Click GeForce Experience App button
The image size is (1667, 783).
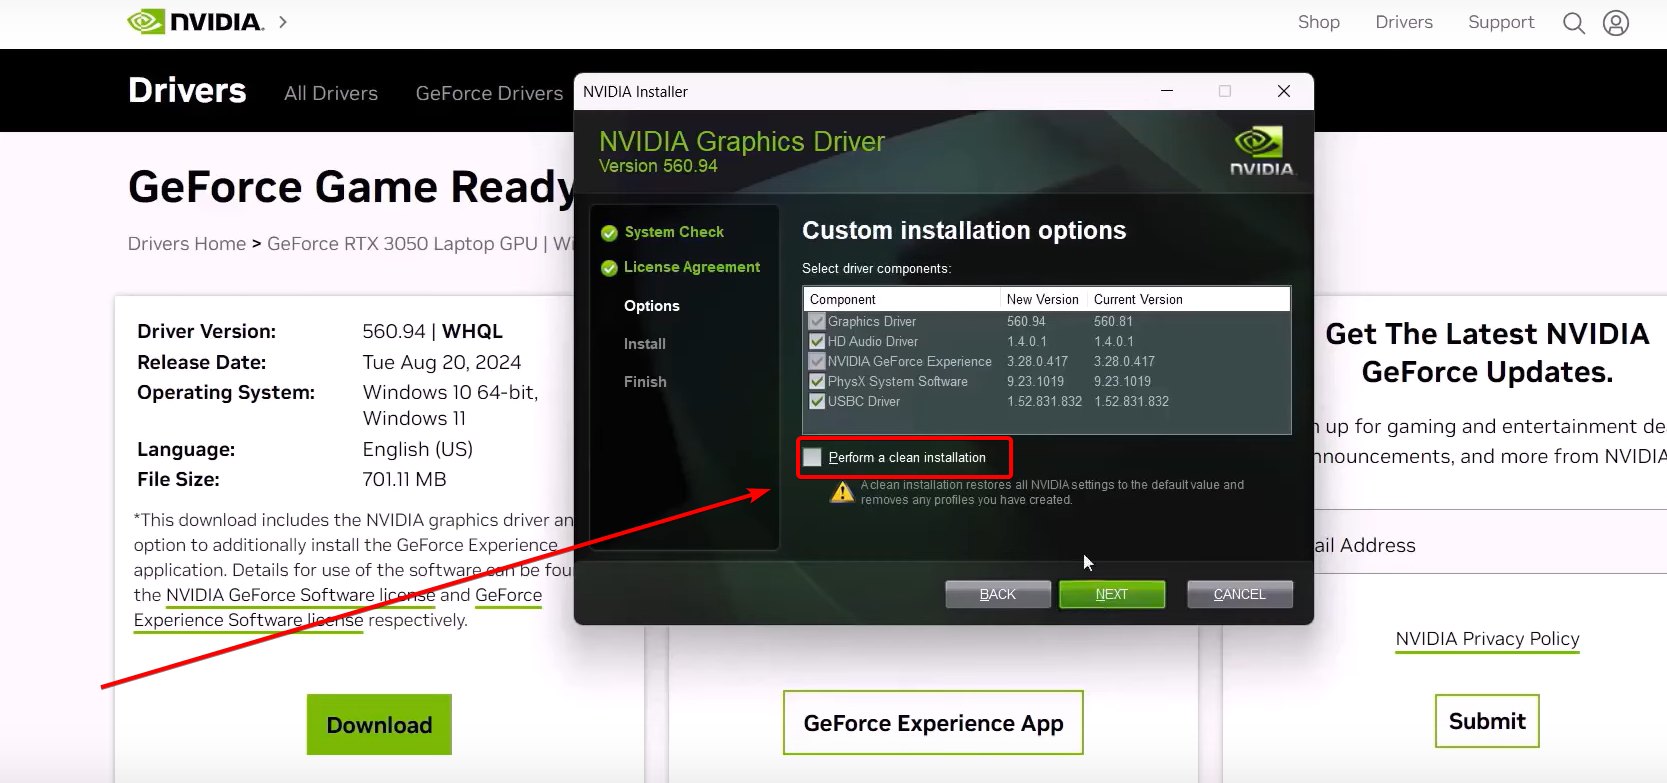(x=933, y=723)
